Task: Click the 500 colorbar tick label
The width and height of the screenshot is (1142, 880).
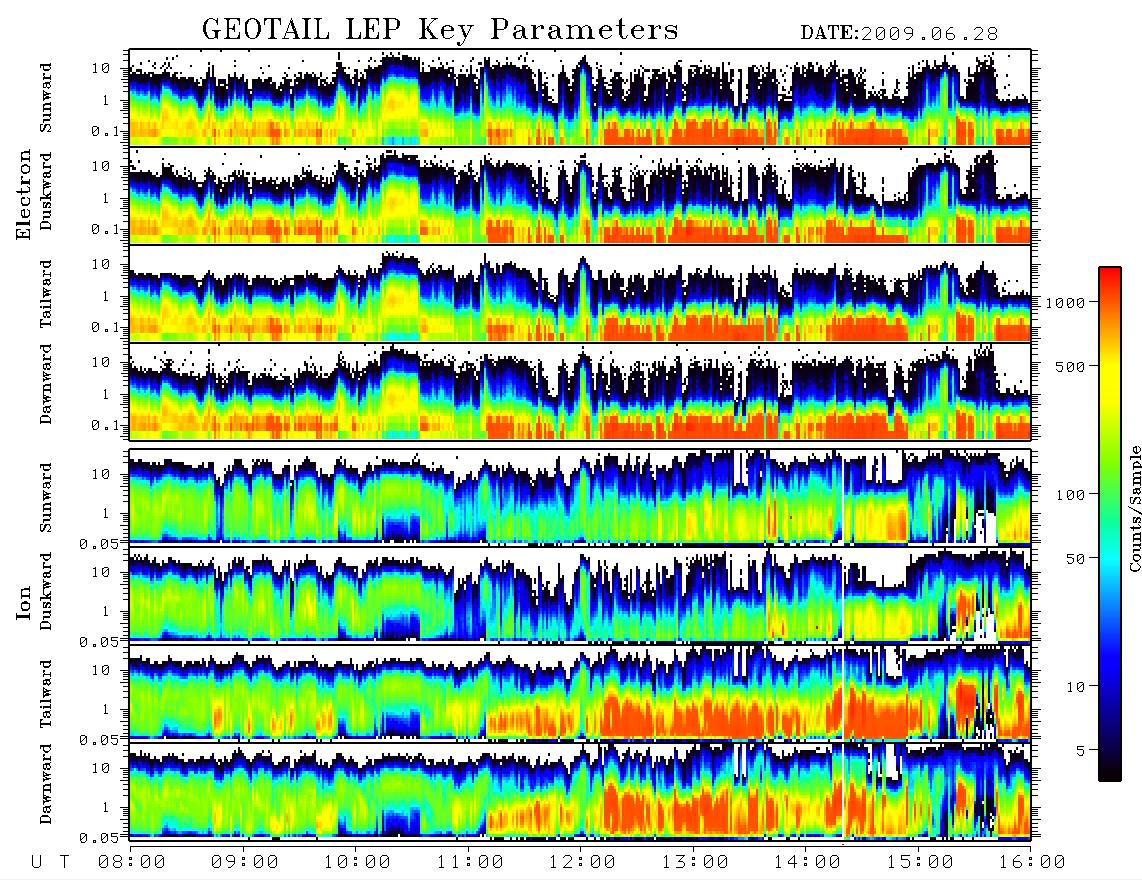Action: click(1070, 366)
